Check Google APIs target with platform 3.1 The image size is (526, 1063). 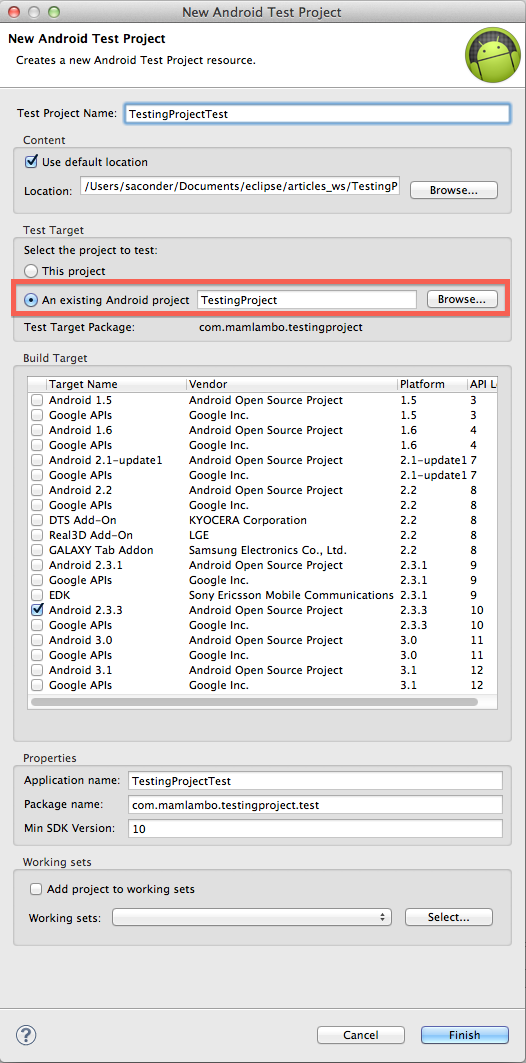point(37,685)
